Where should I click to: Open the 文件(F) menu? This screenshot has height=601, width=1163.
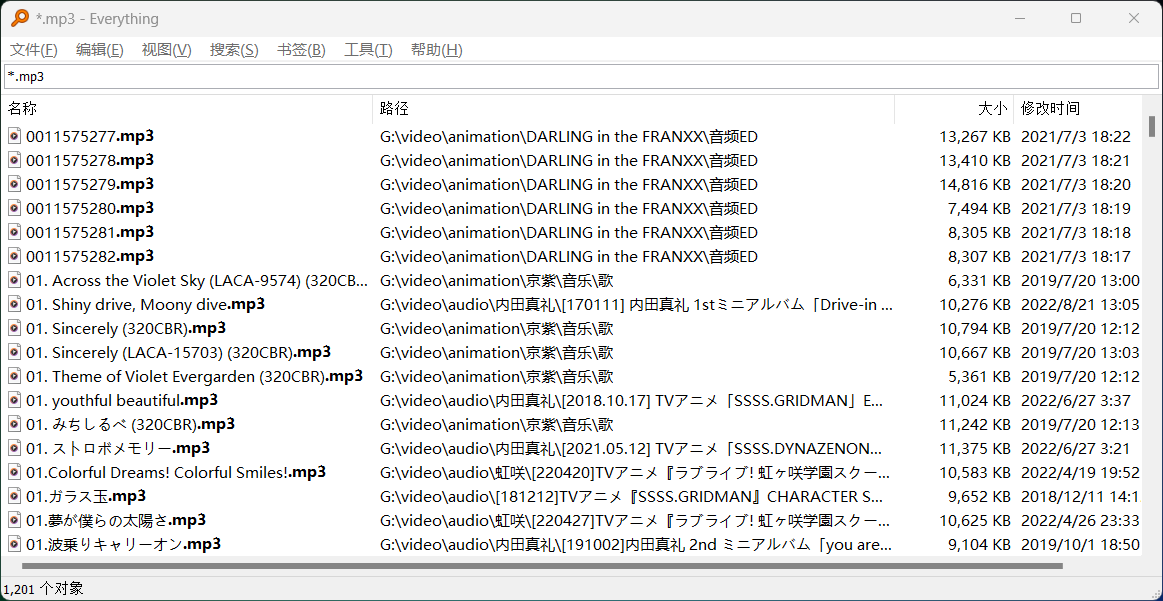(33, 50)
